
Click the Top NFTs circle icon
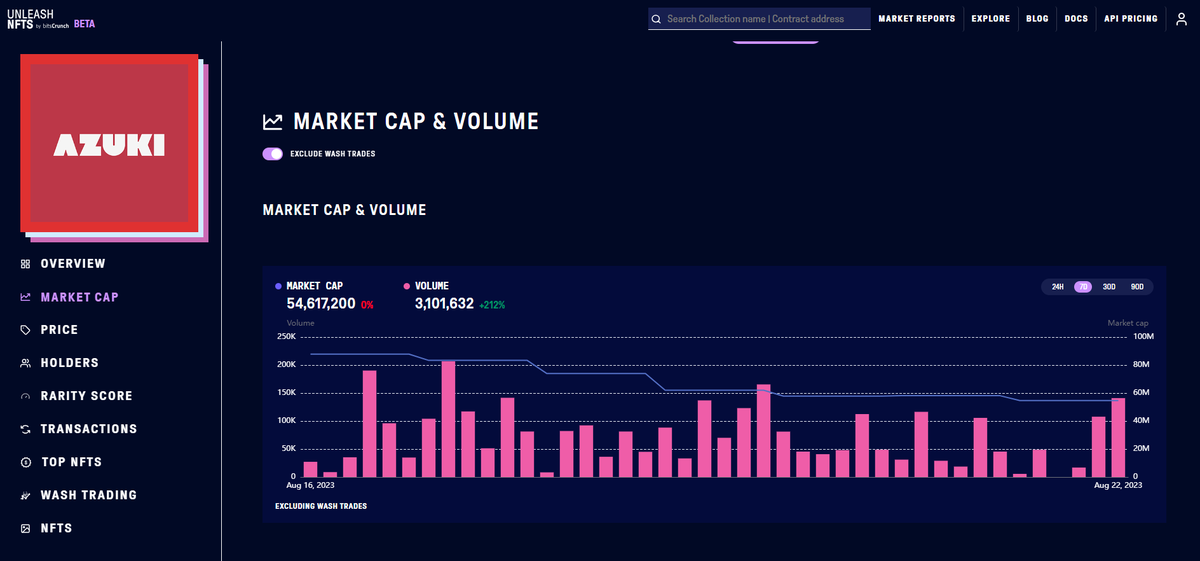pyautogui.click(x=25, y=462)
